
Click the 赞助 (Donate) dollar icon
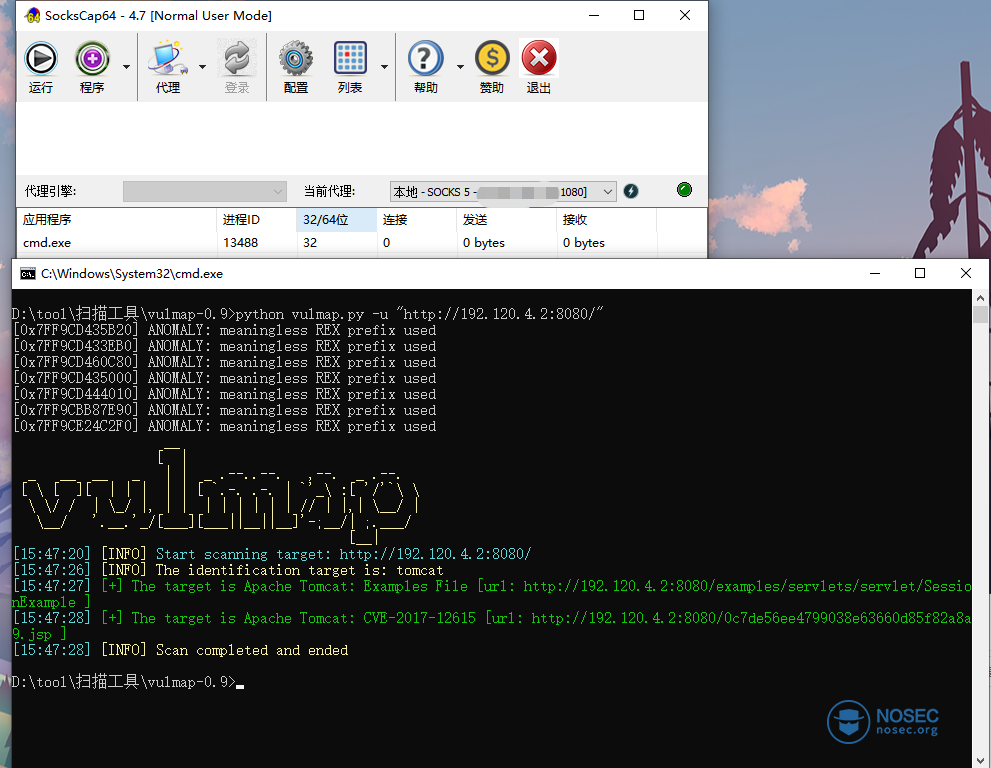coord(492,59)
